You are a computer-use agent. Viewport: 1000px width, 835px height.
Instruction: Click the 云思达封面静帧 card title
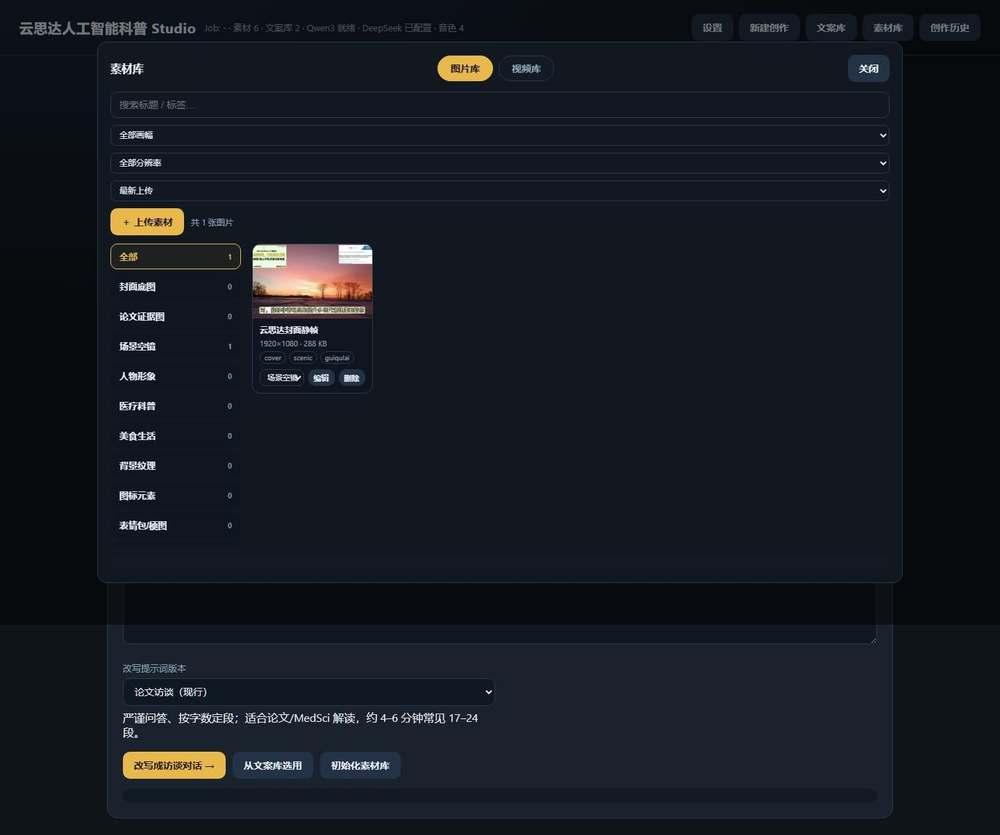[289, 330]
